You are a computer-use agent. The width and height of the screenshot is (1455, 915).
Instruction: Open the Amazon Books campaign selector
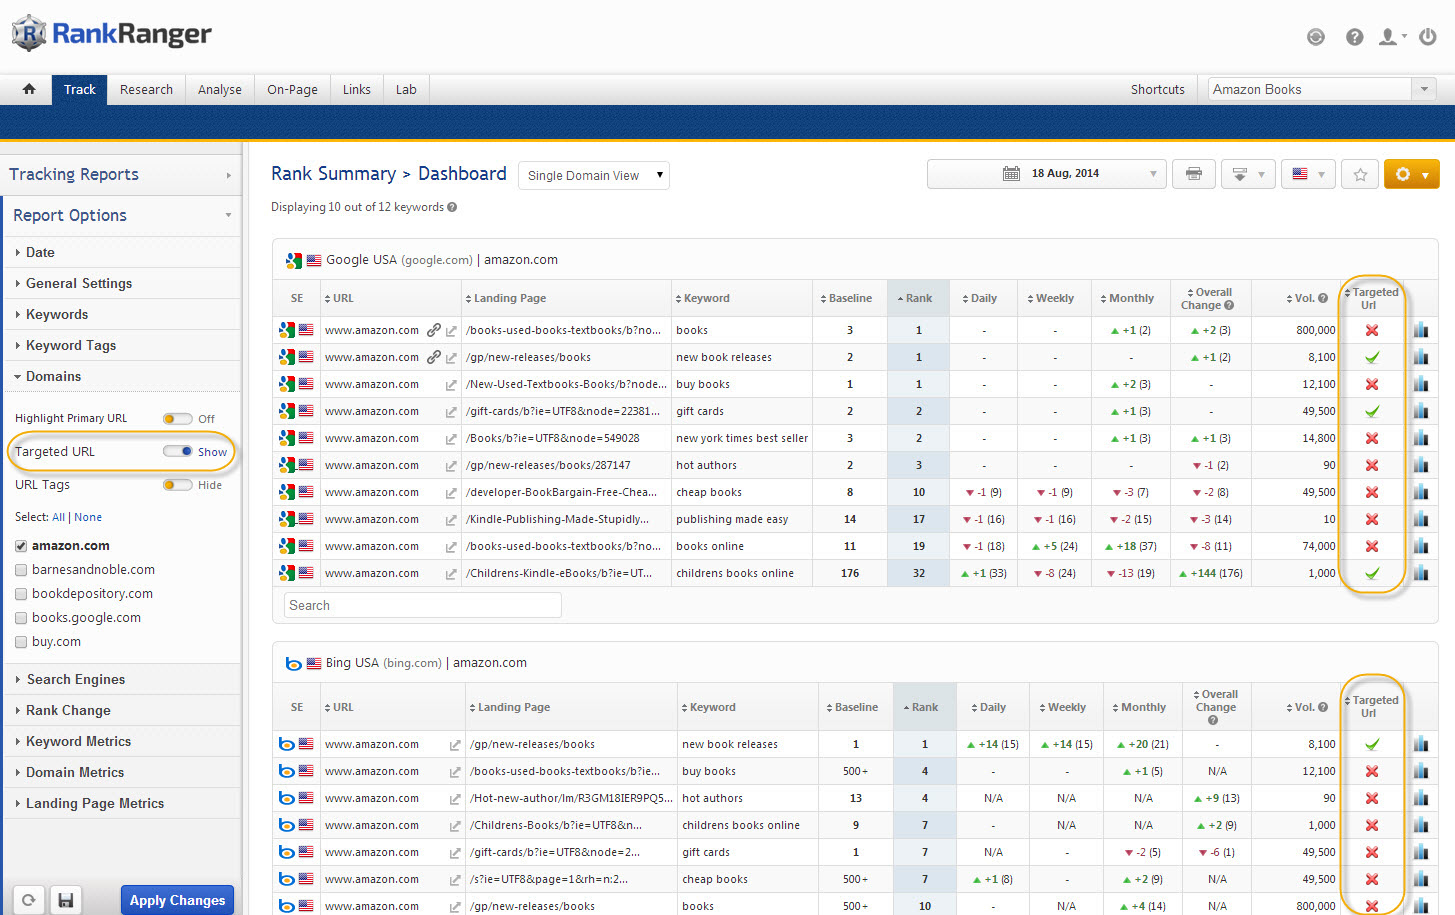pos(1318,88)
